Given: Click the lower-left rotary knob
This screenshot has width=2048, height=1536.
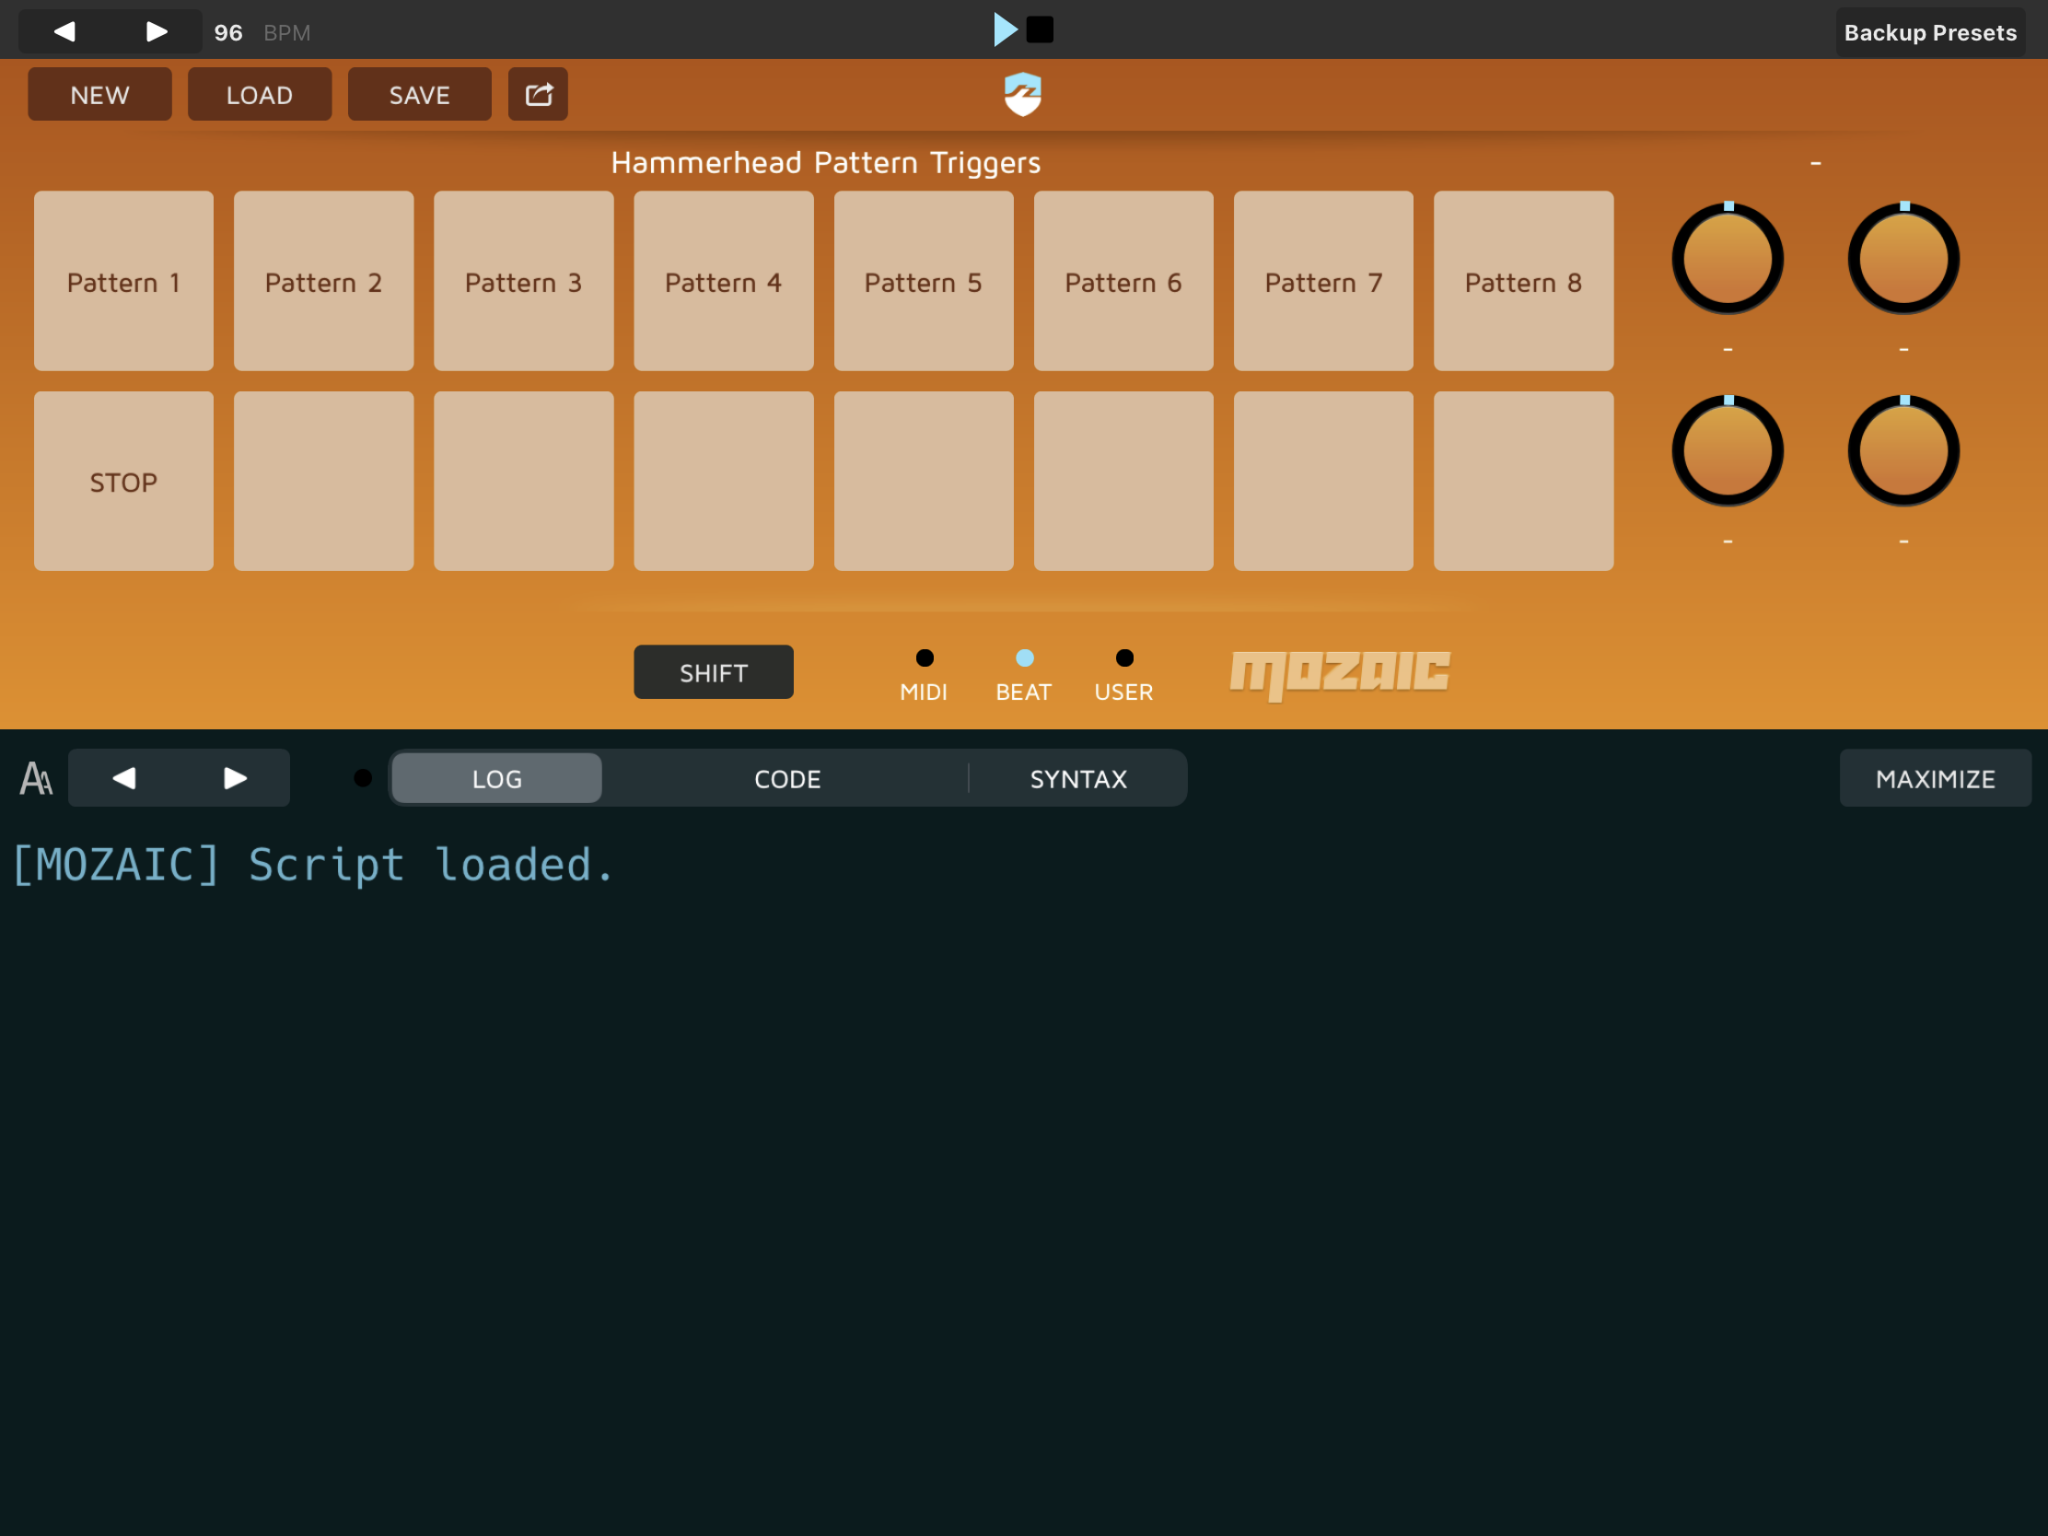Looking at the screenshot, I should point(1728,451).
